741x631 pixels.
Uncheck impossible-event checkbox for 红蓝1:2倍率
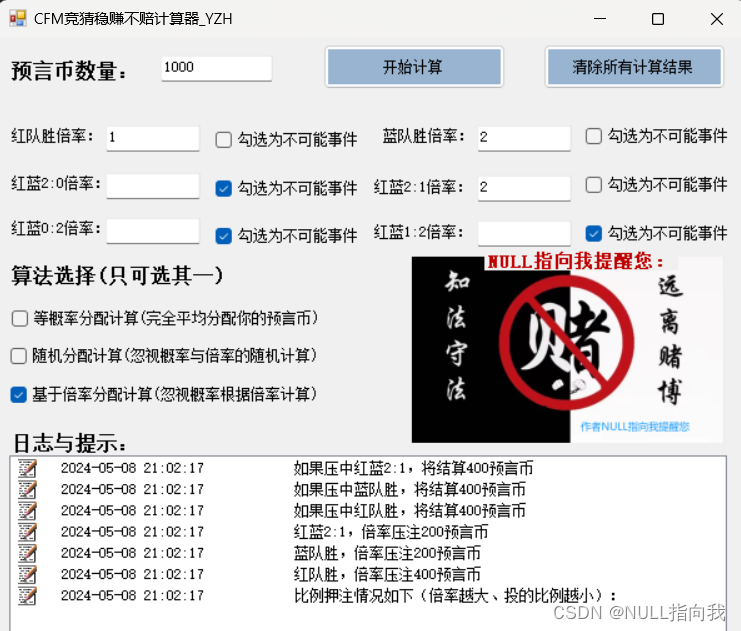point(594,233)
